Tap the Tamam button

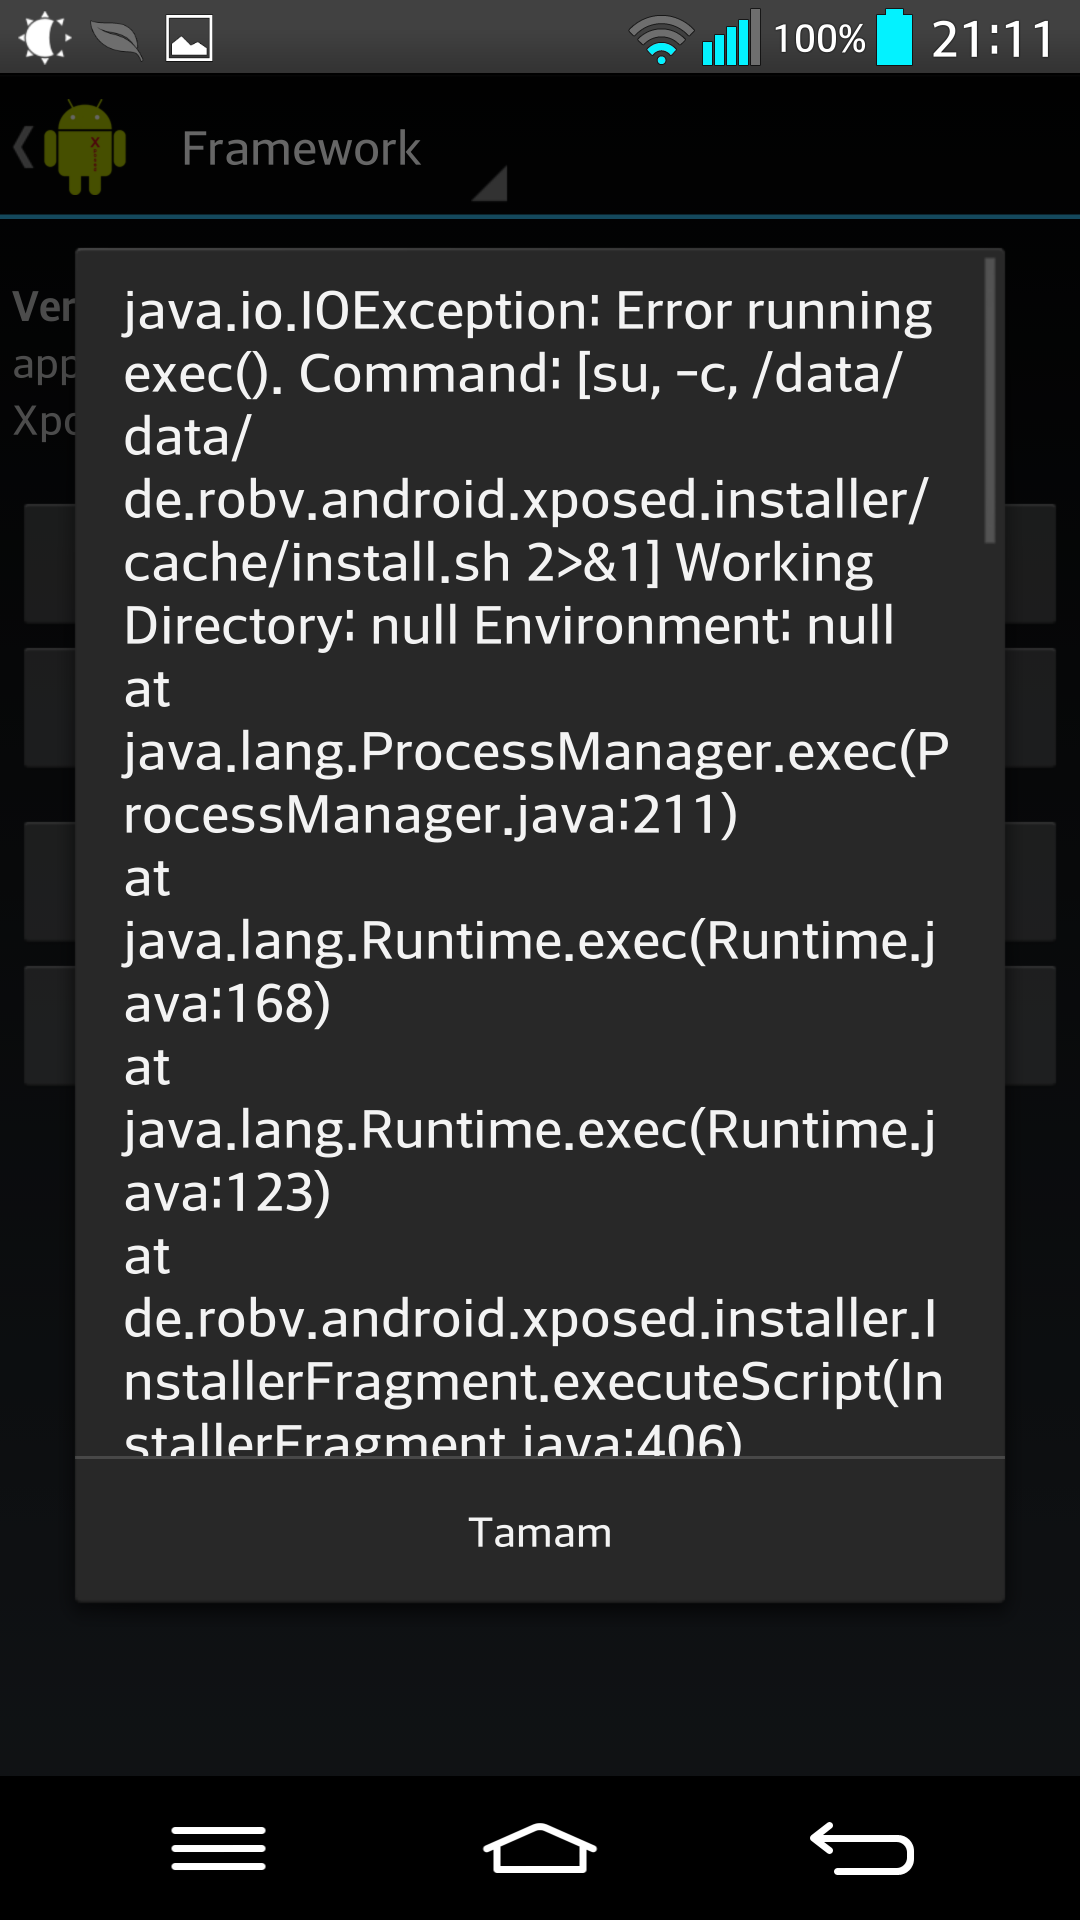540,1531
